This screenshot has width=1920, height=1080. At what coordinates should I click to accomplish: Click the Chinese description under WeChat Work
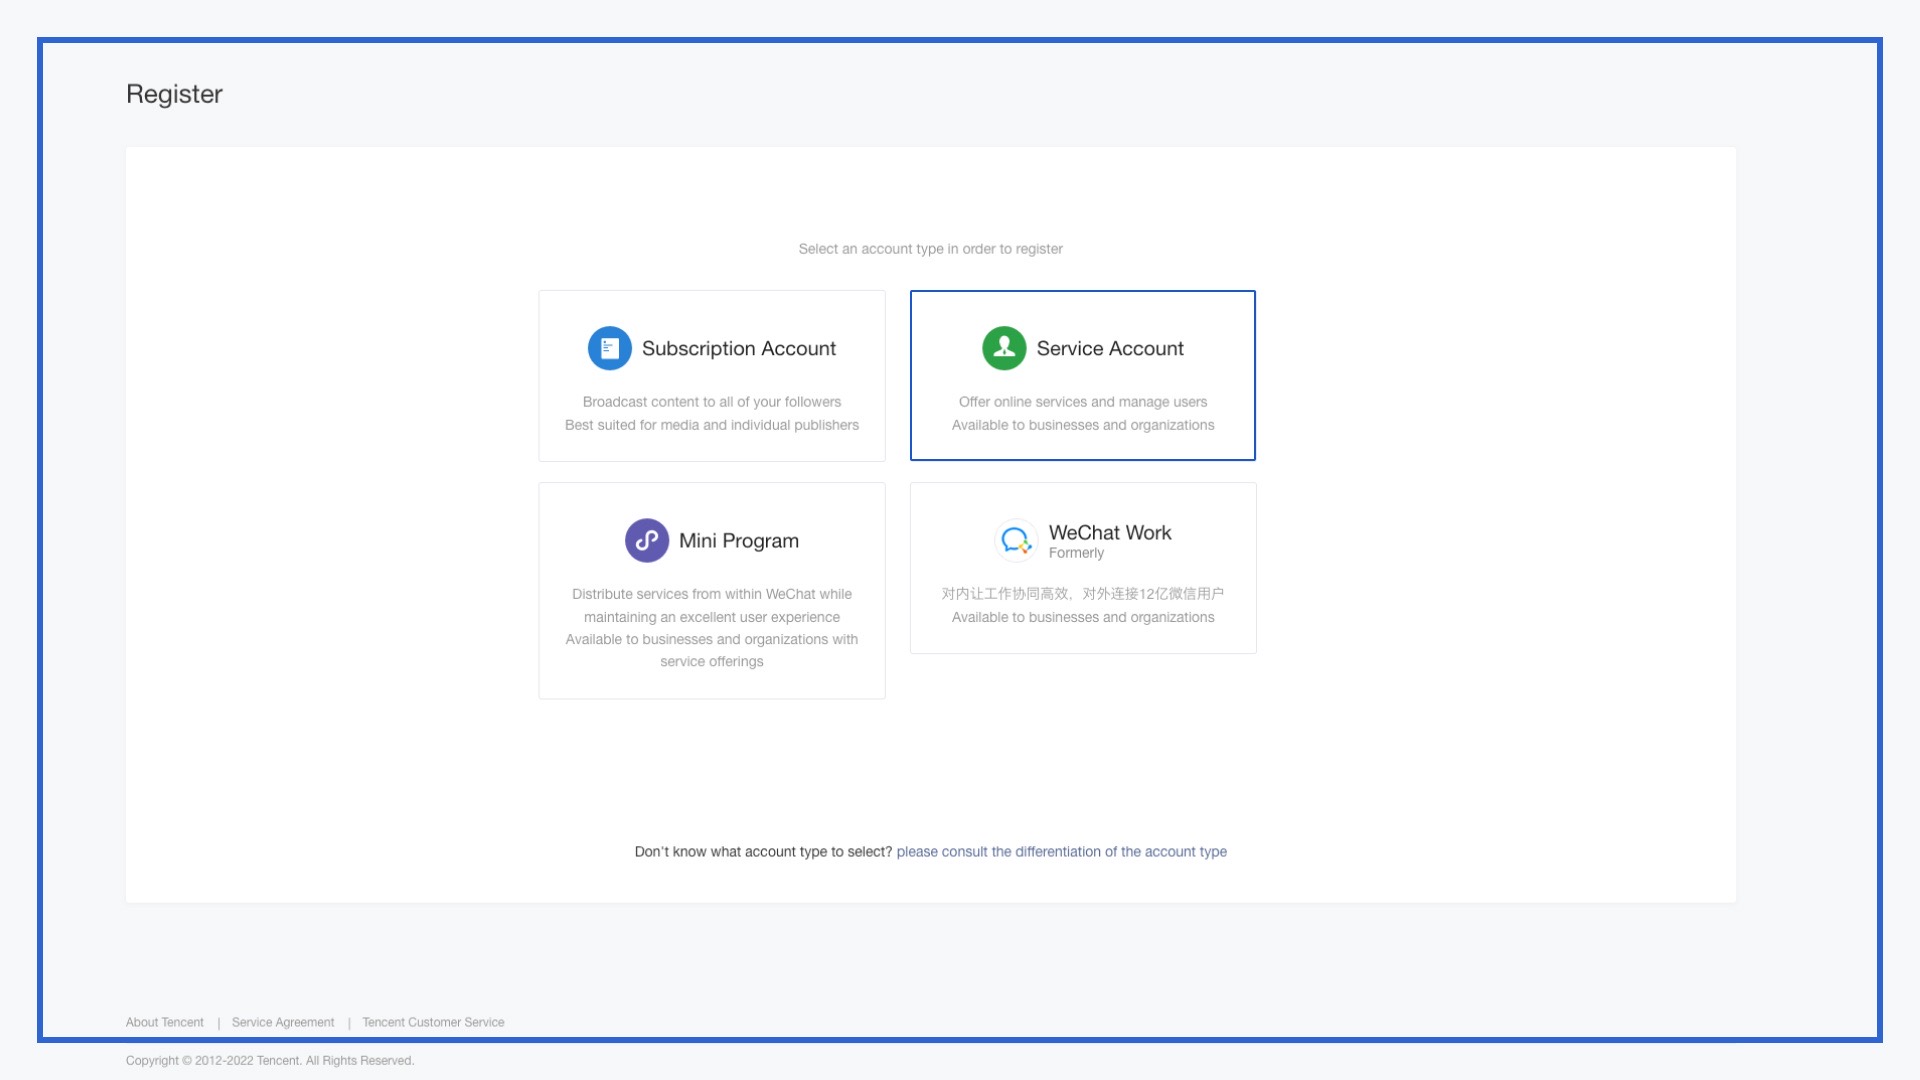click(1082, 593)
